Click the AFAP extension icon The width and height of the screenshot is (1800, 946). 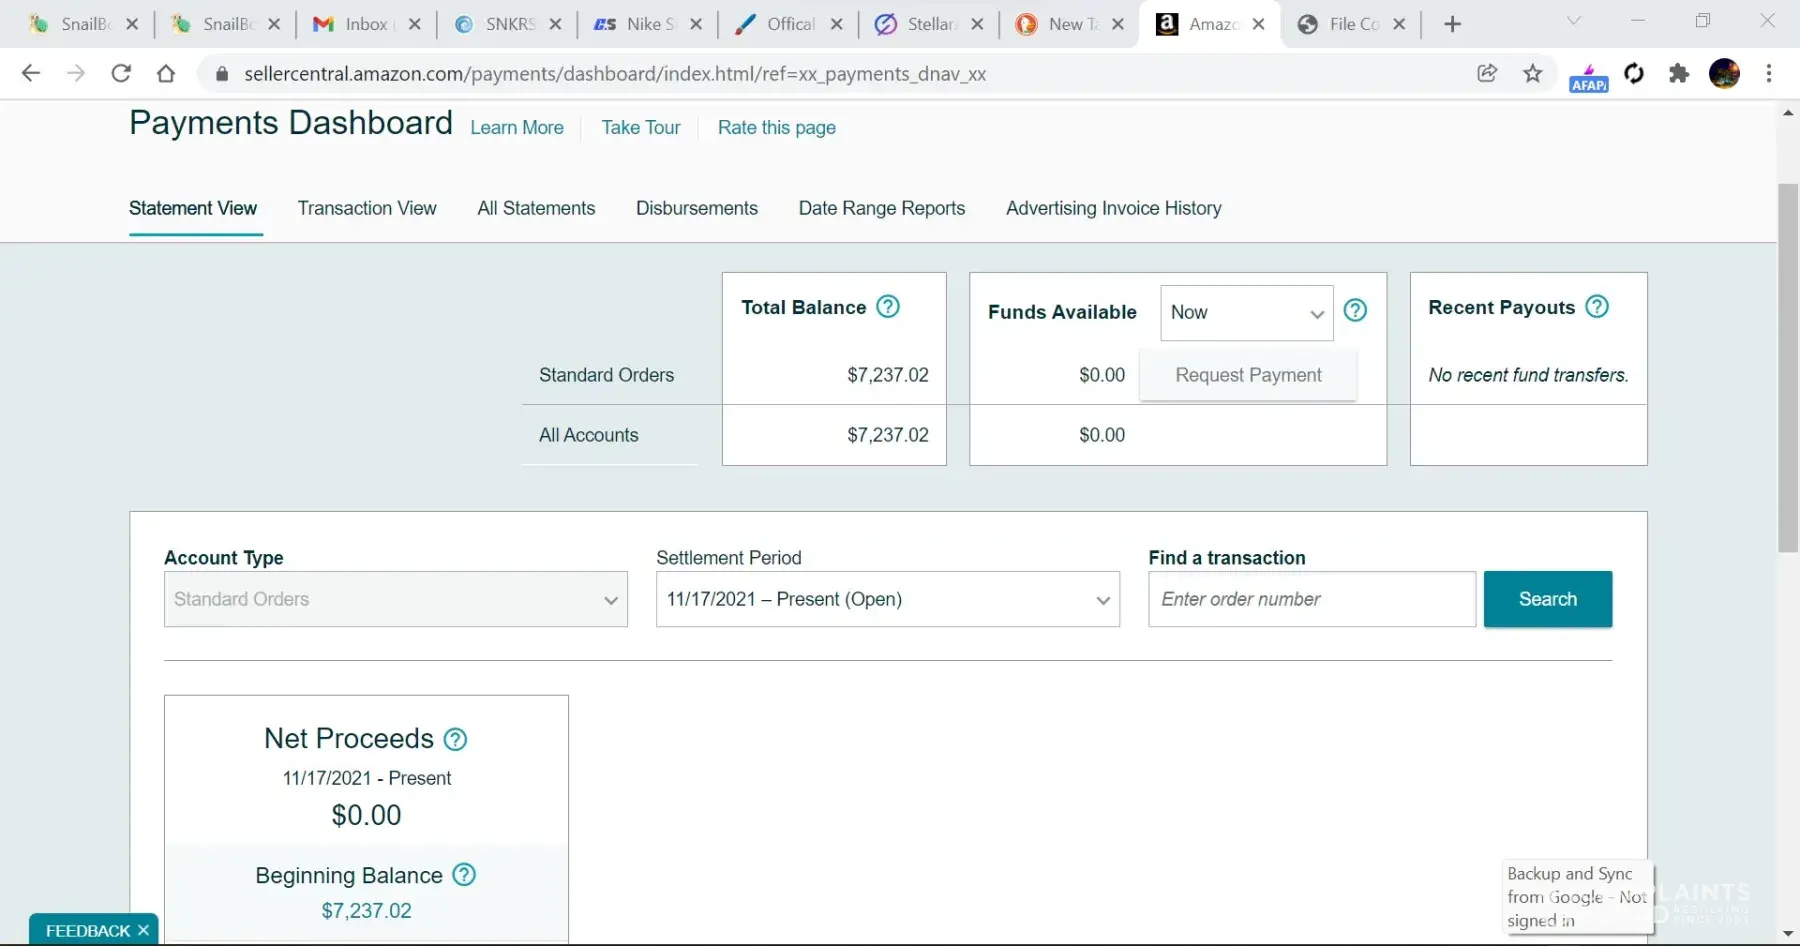[1588, 76]
